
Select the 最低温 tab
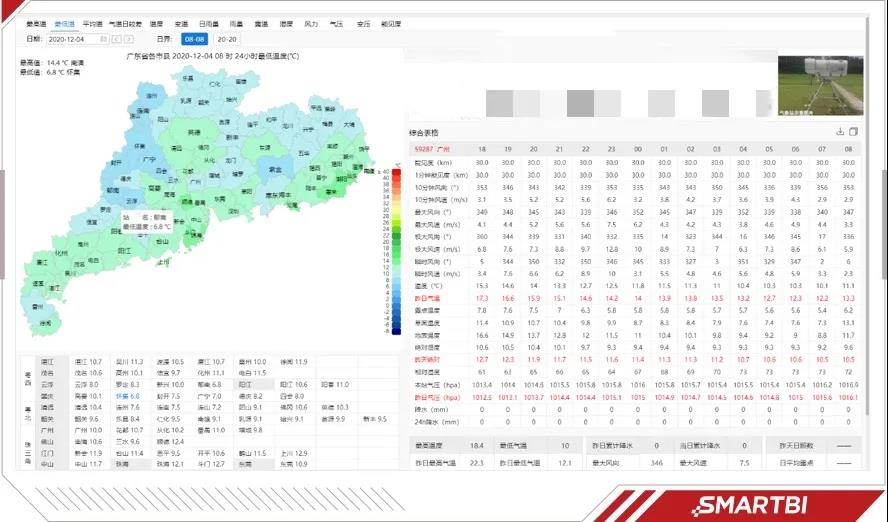tap(65, 24)
